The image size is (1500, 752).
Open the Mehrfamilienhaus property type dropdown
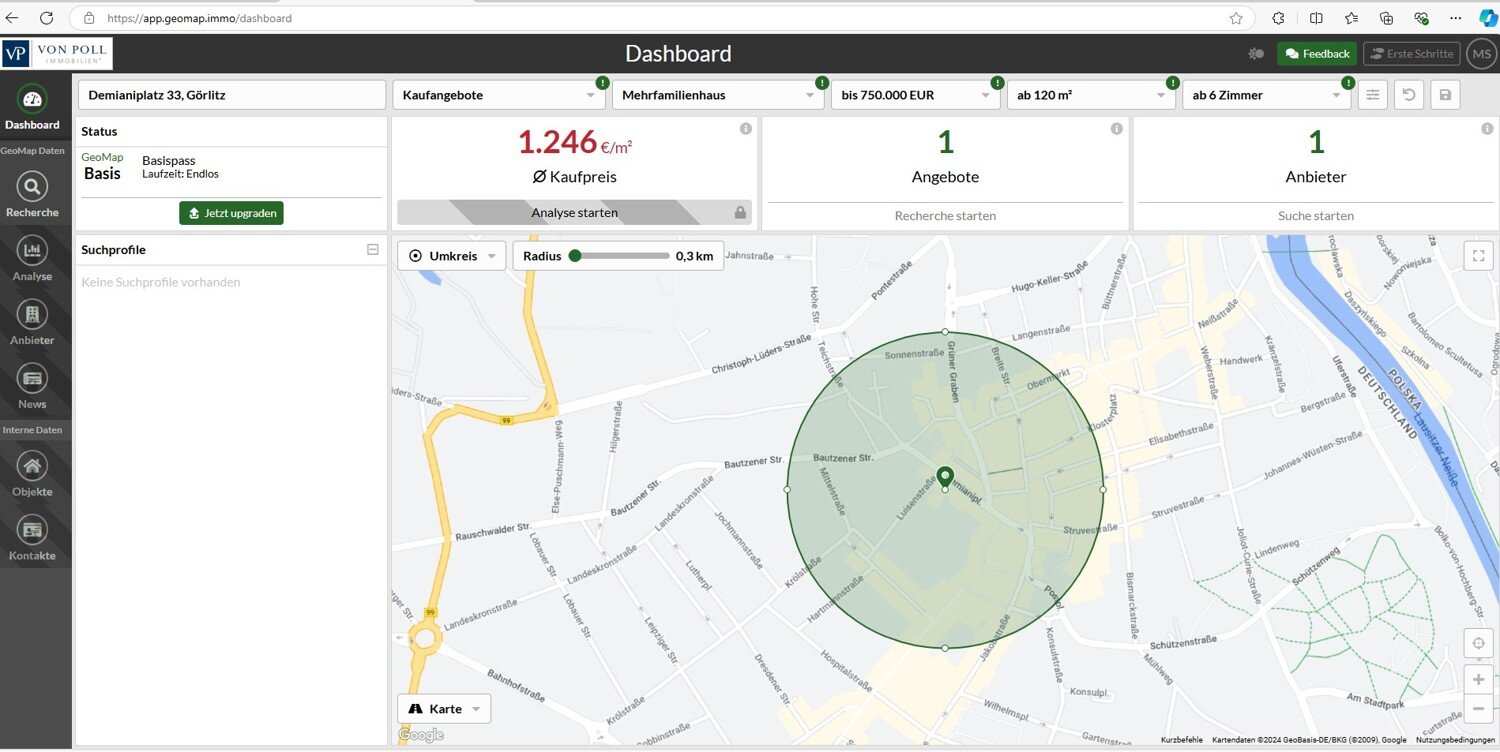tap(718, 95)
